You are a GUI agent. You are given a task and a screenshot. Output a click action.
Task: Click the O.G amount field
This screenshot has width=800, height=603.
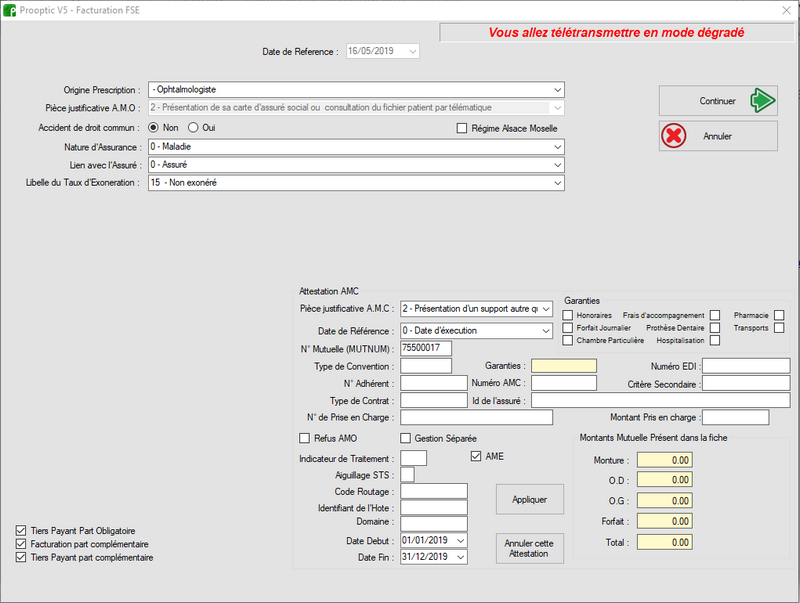coord(665,501)
